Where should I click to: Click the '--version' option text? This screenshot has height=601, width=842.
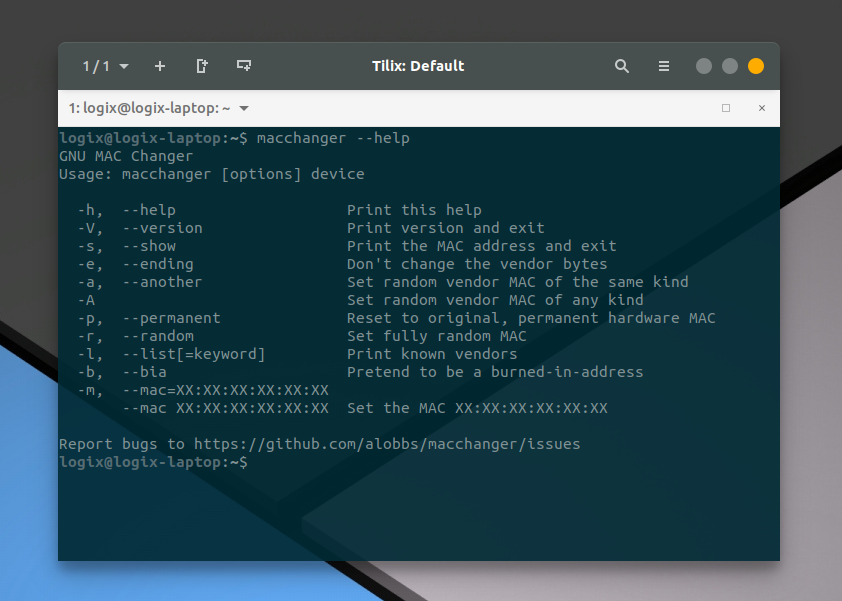pyautogui.click(x=163, y=228)
